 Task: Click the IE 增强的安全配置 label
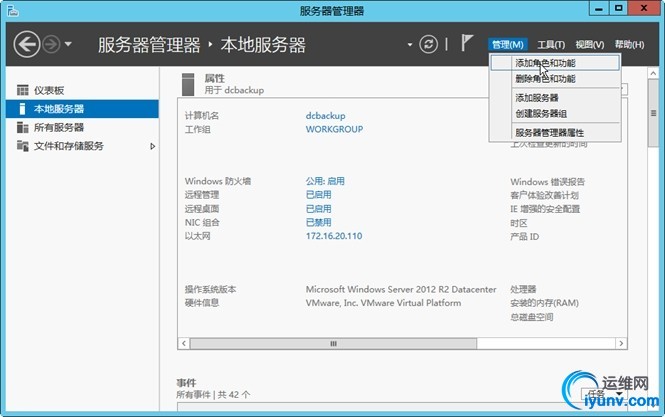tap(545, 209)
